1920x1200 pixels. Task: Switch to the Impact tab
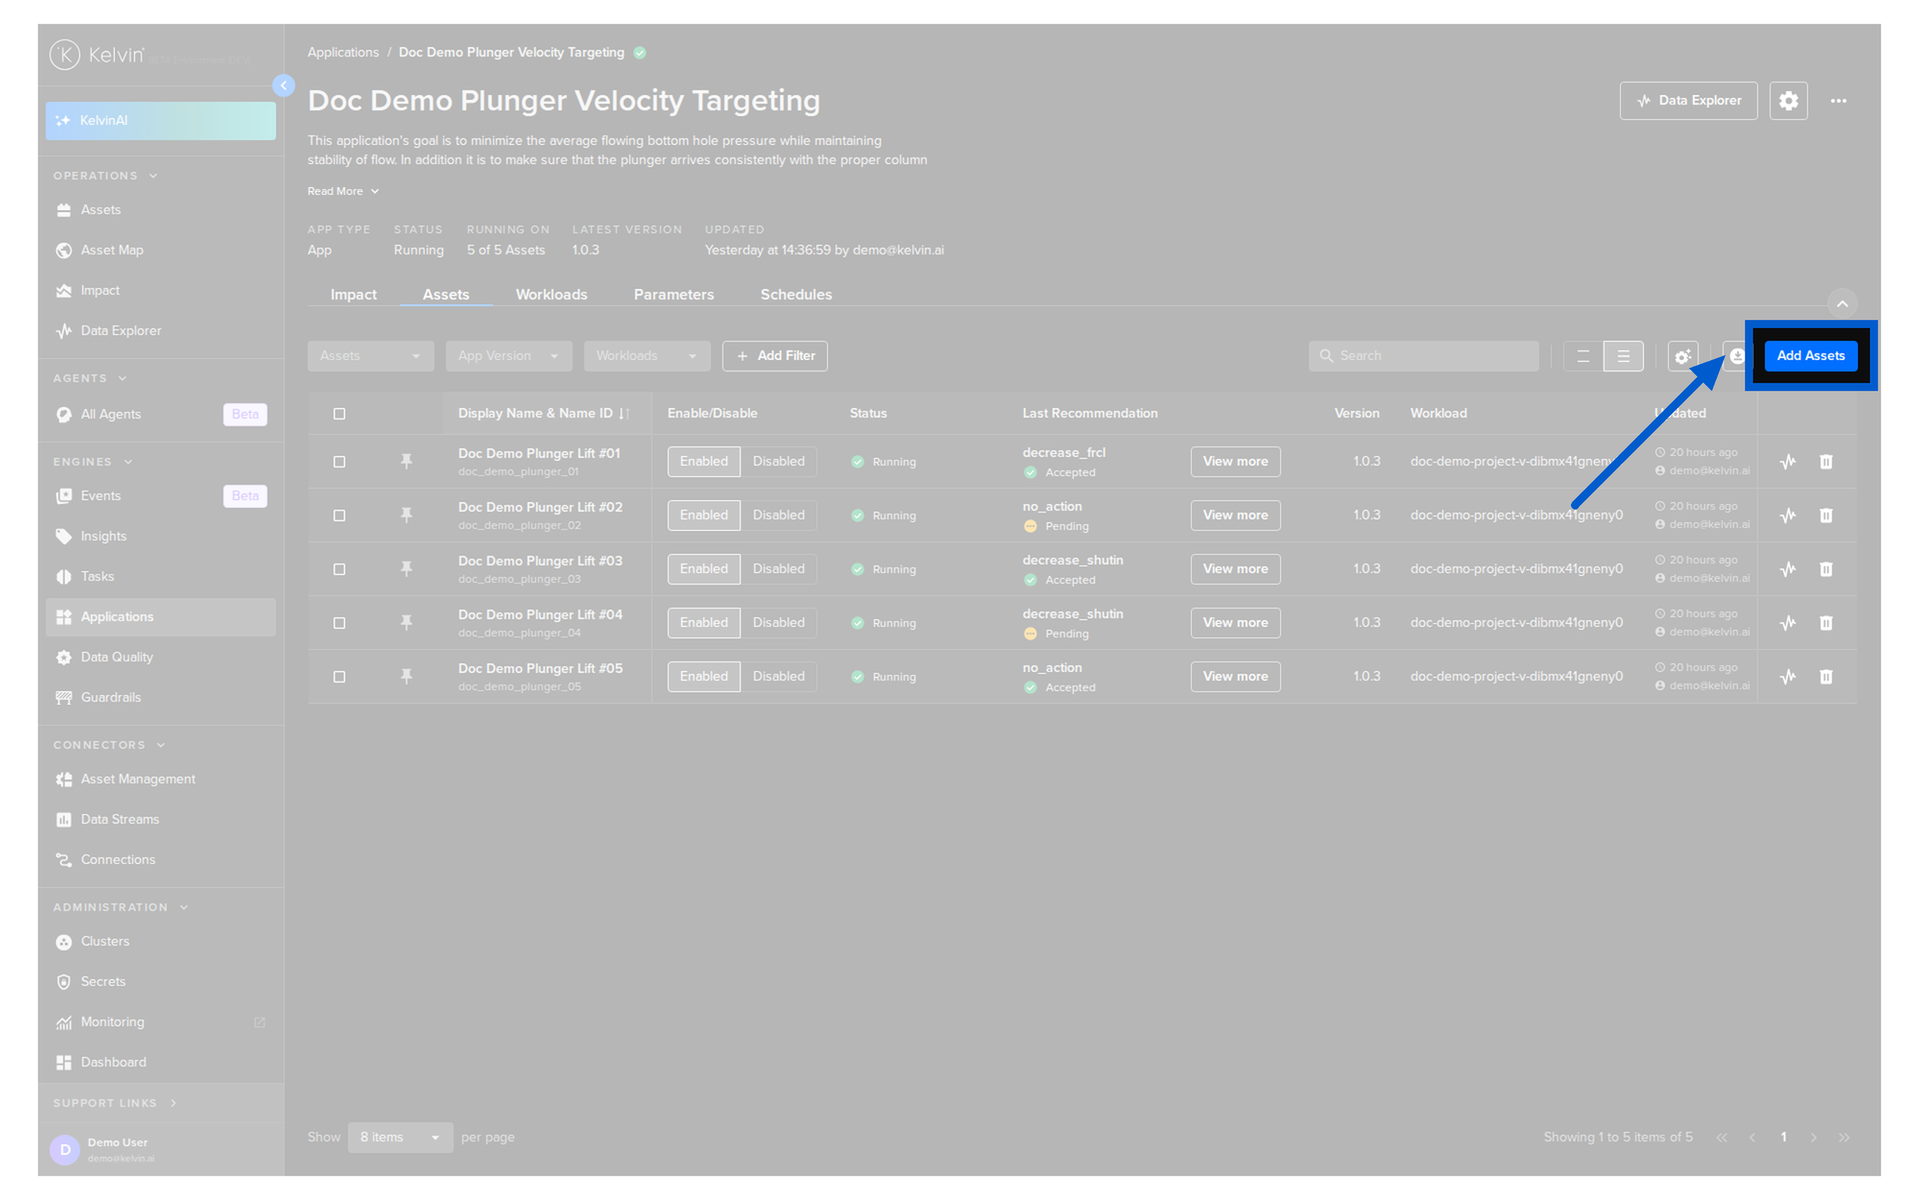(354, 295)
